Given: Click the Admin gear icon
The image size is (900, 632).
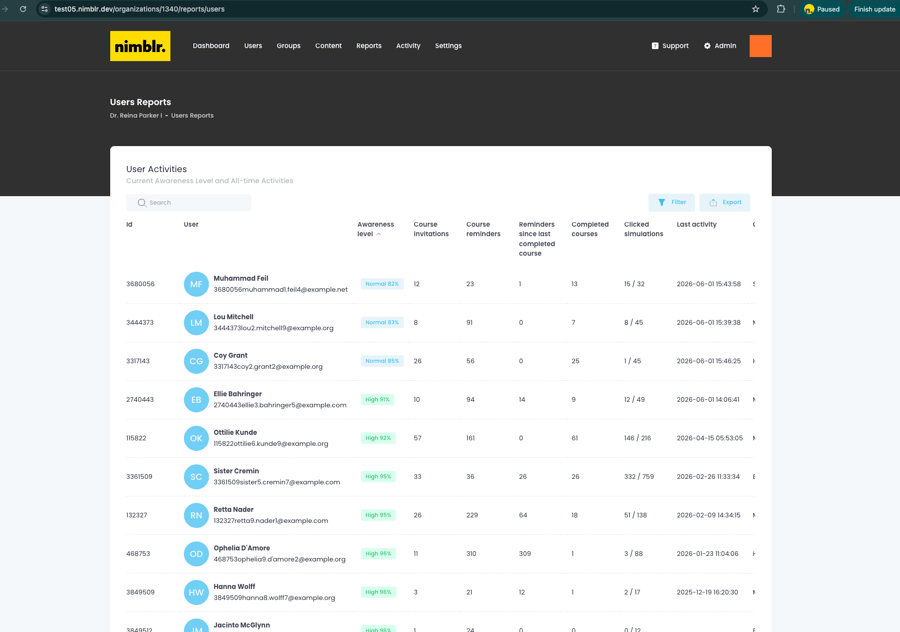Looking at the screenshot, I should click(707, 46).
